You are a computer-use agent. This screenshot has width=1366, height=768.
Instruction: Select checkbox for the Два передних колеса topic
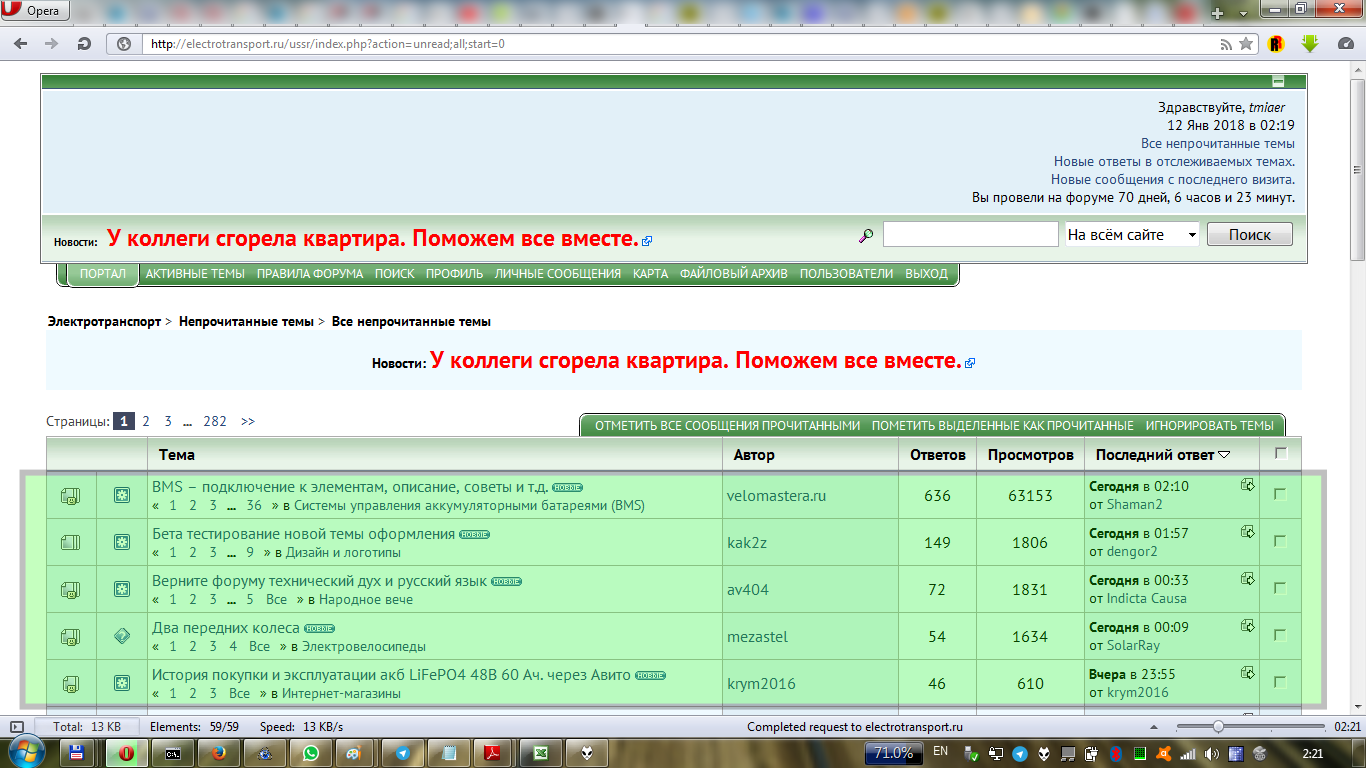click(x=1280, y=635)
